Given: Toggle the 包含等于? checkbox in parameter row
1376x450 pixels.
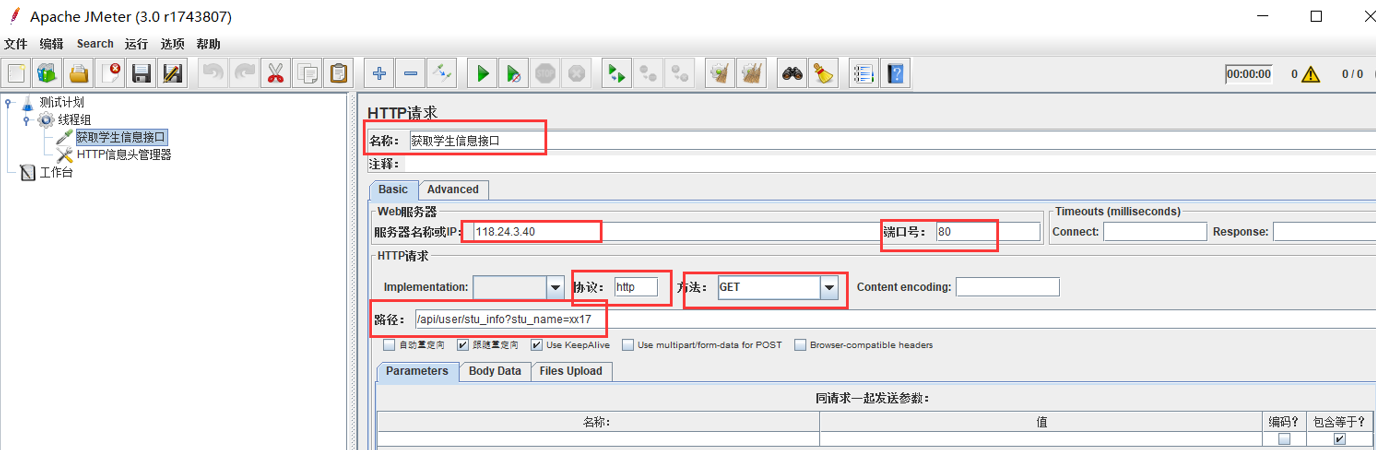Looking at the screenshot, I should [x=1340, y=439].
